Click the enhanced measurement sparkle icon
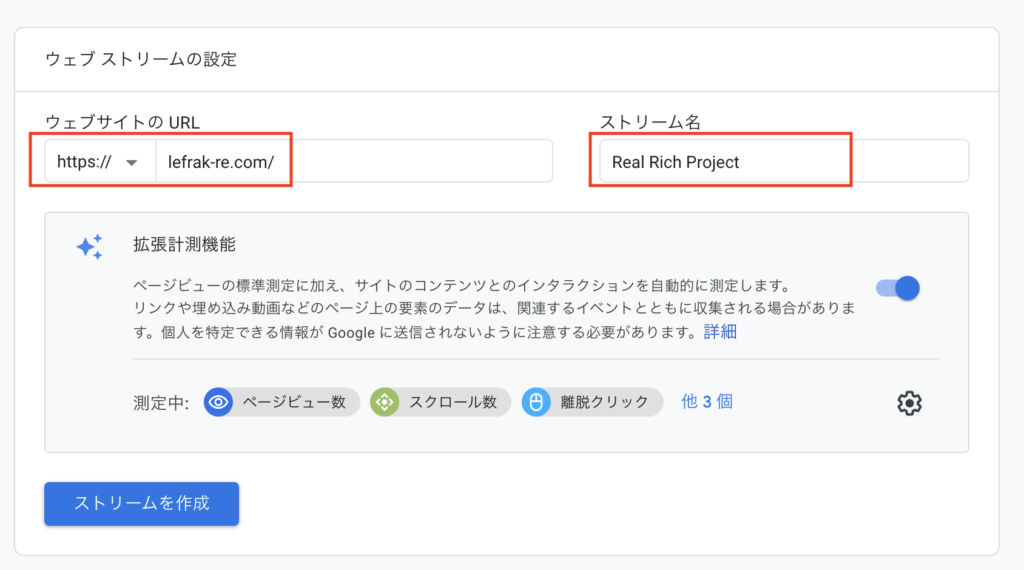This screenshot has height=570, width=1024. 89,247
